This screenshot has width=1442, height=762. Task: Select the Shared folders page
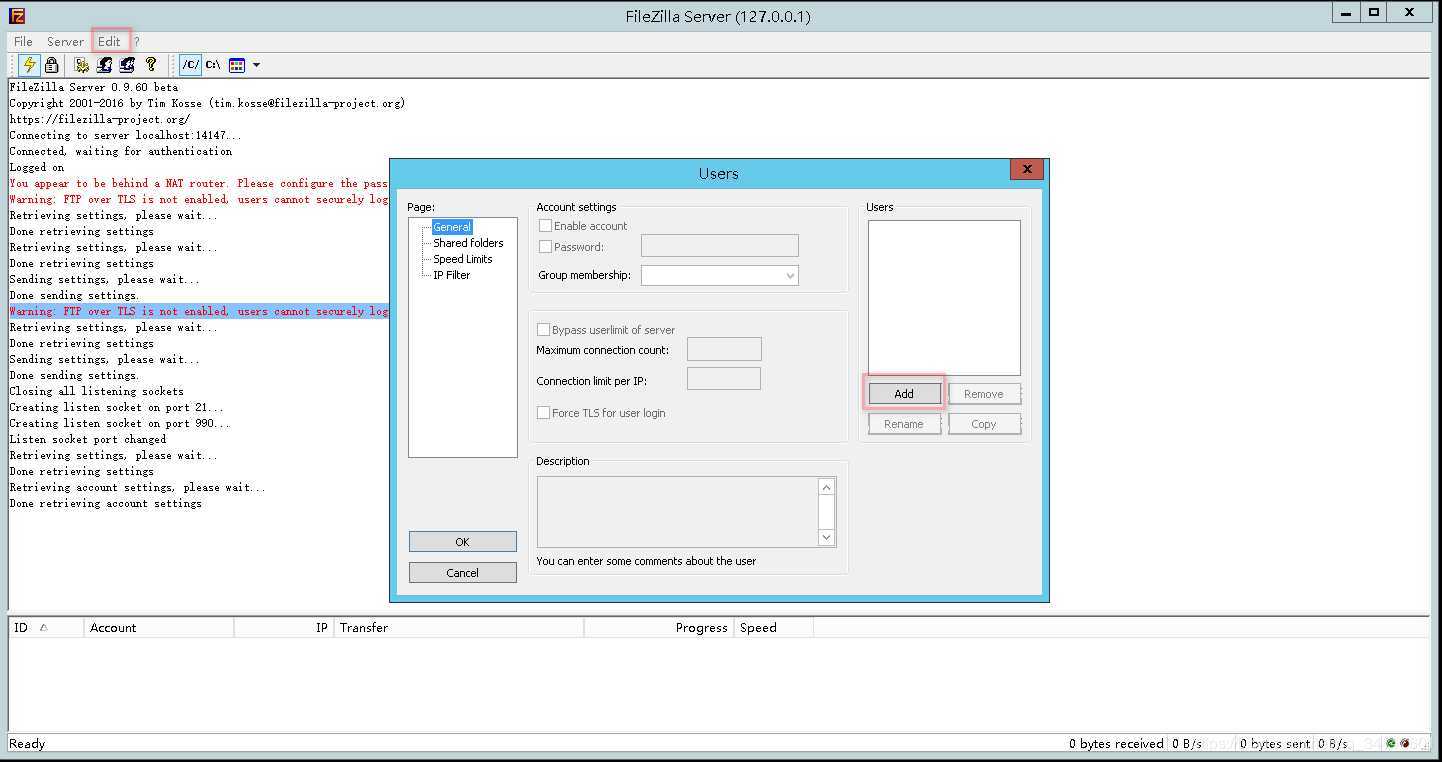pos(468,243)
